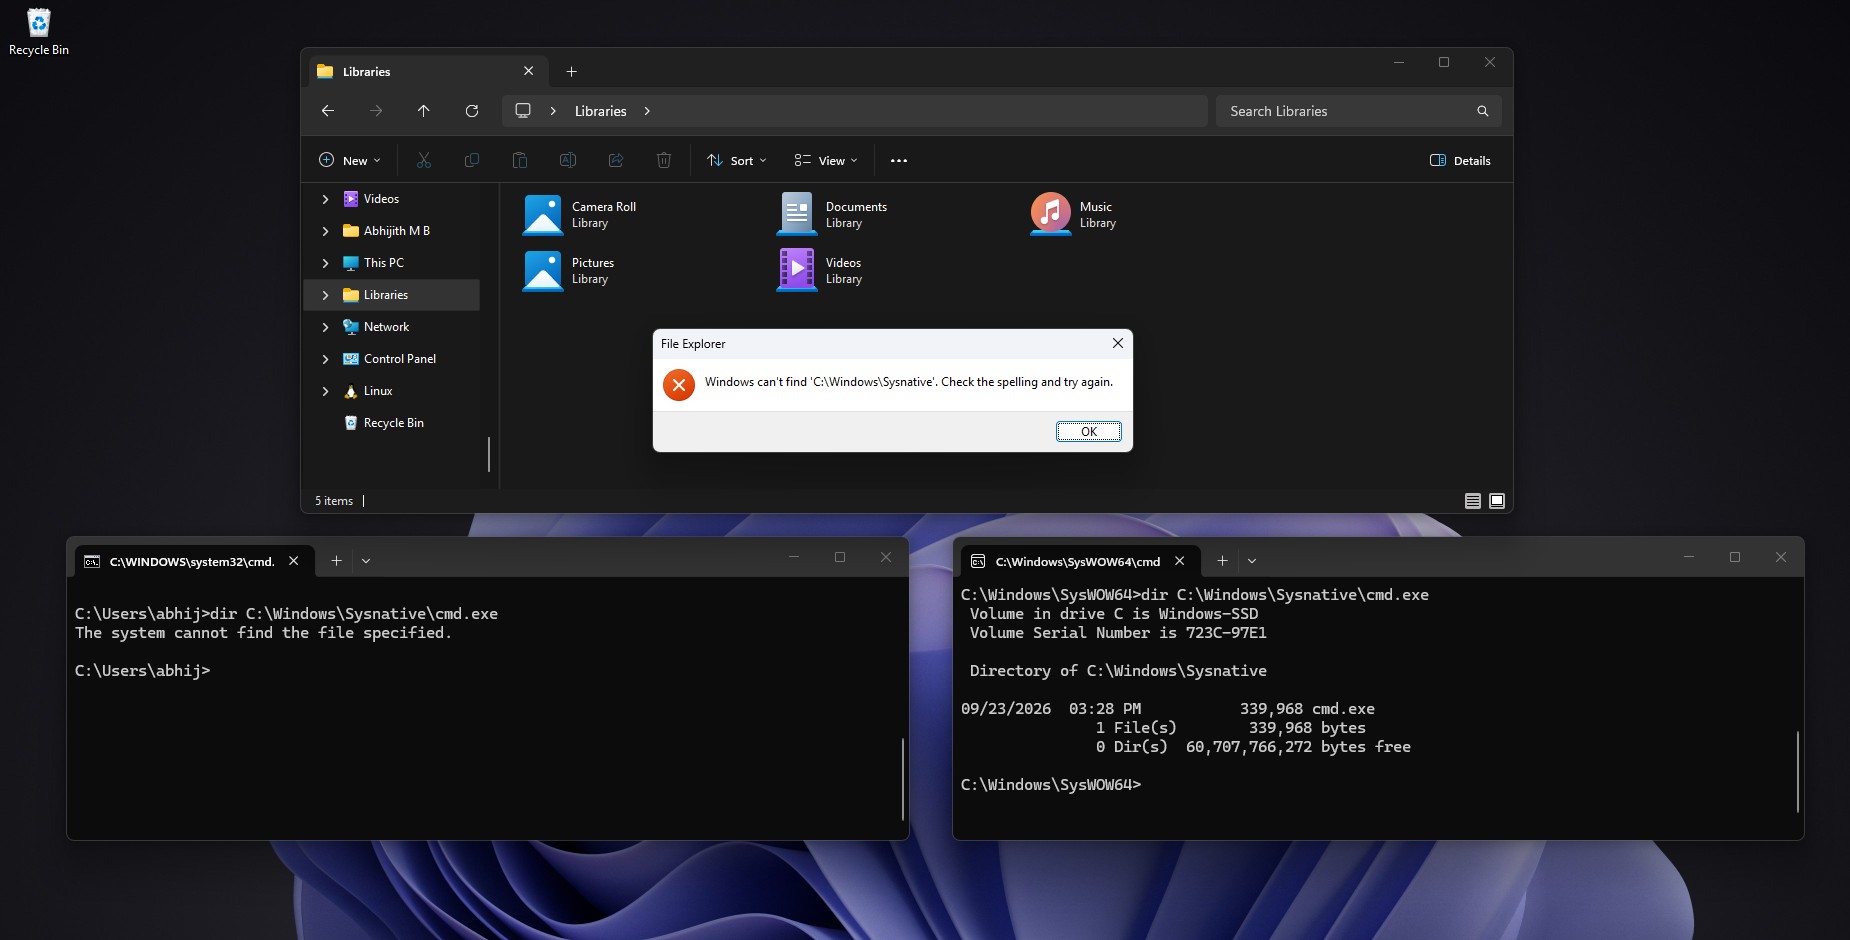Click the Cut scissors icon in toolbar
This screenshot has height=940, width=1850.
point(424,160)
